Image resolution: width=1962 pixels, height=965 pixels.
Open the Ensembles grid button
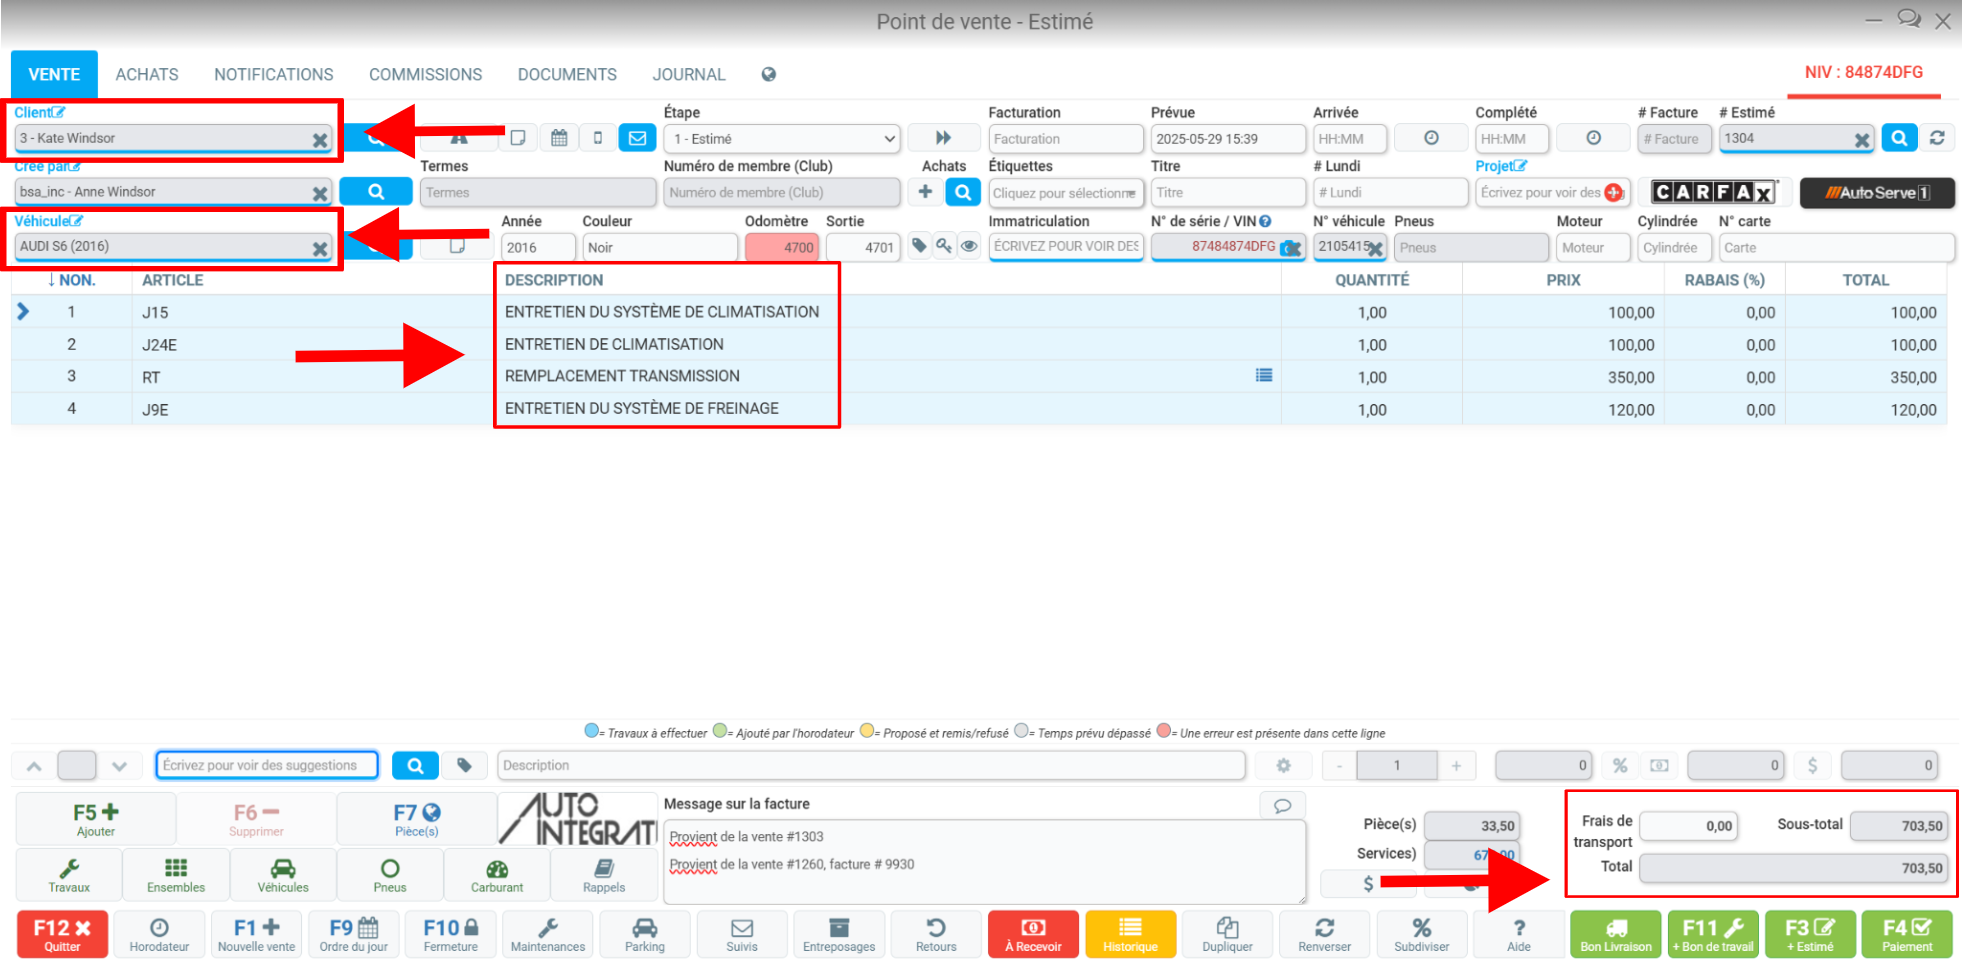point(176,875)
